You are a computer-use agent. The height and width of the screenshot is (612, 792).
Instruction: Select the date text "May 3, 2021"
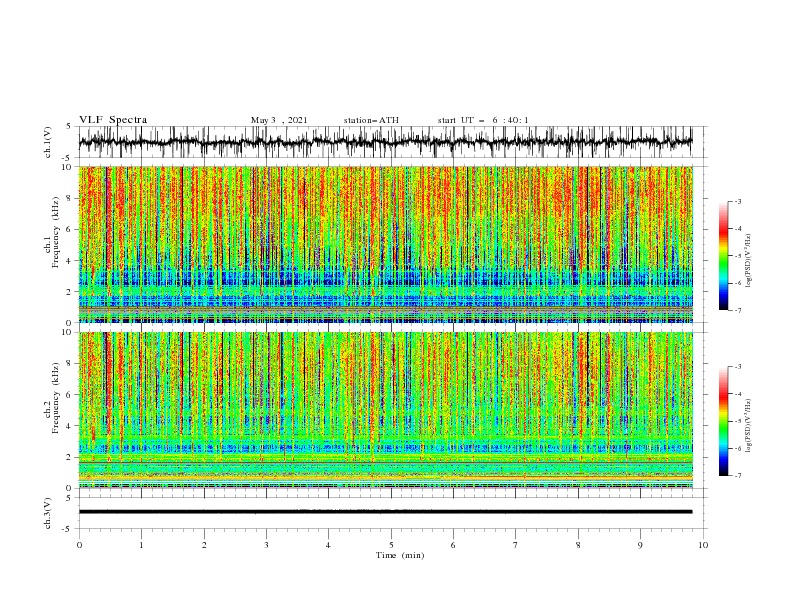[279, 120]
